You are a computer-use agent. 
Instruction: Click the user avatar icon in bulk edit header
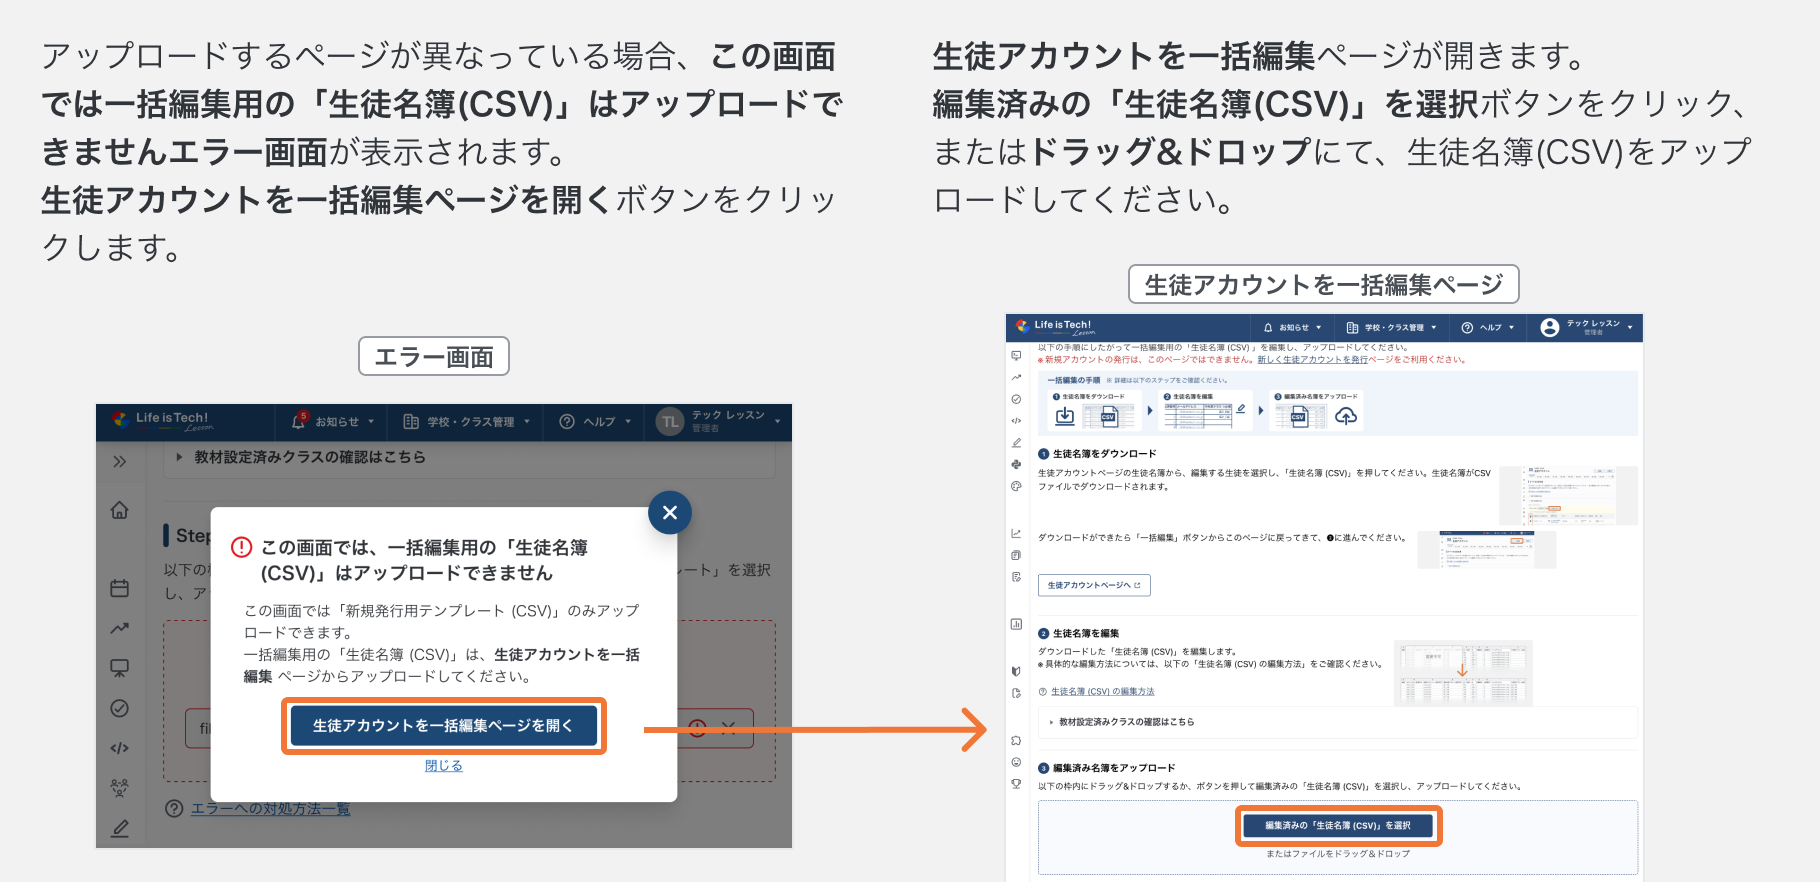pos(1550,327)
